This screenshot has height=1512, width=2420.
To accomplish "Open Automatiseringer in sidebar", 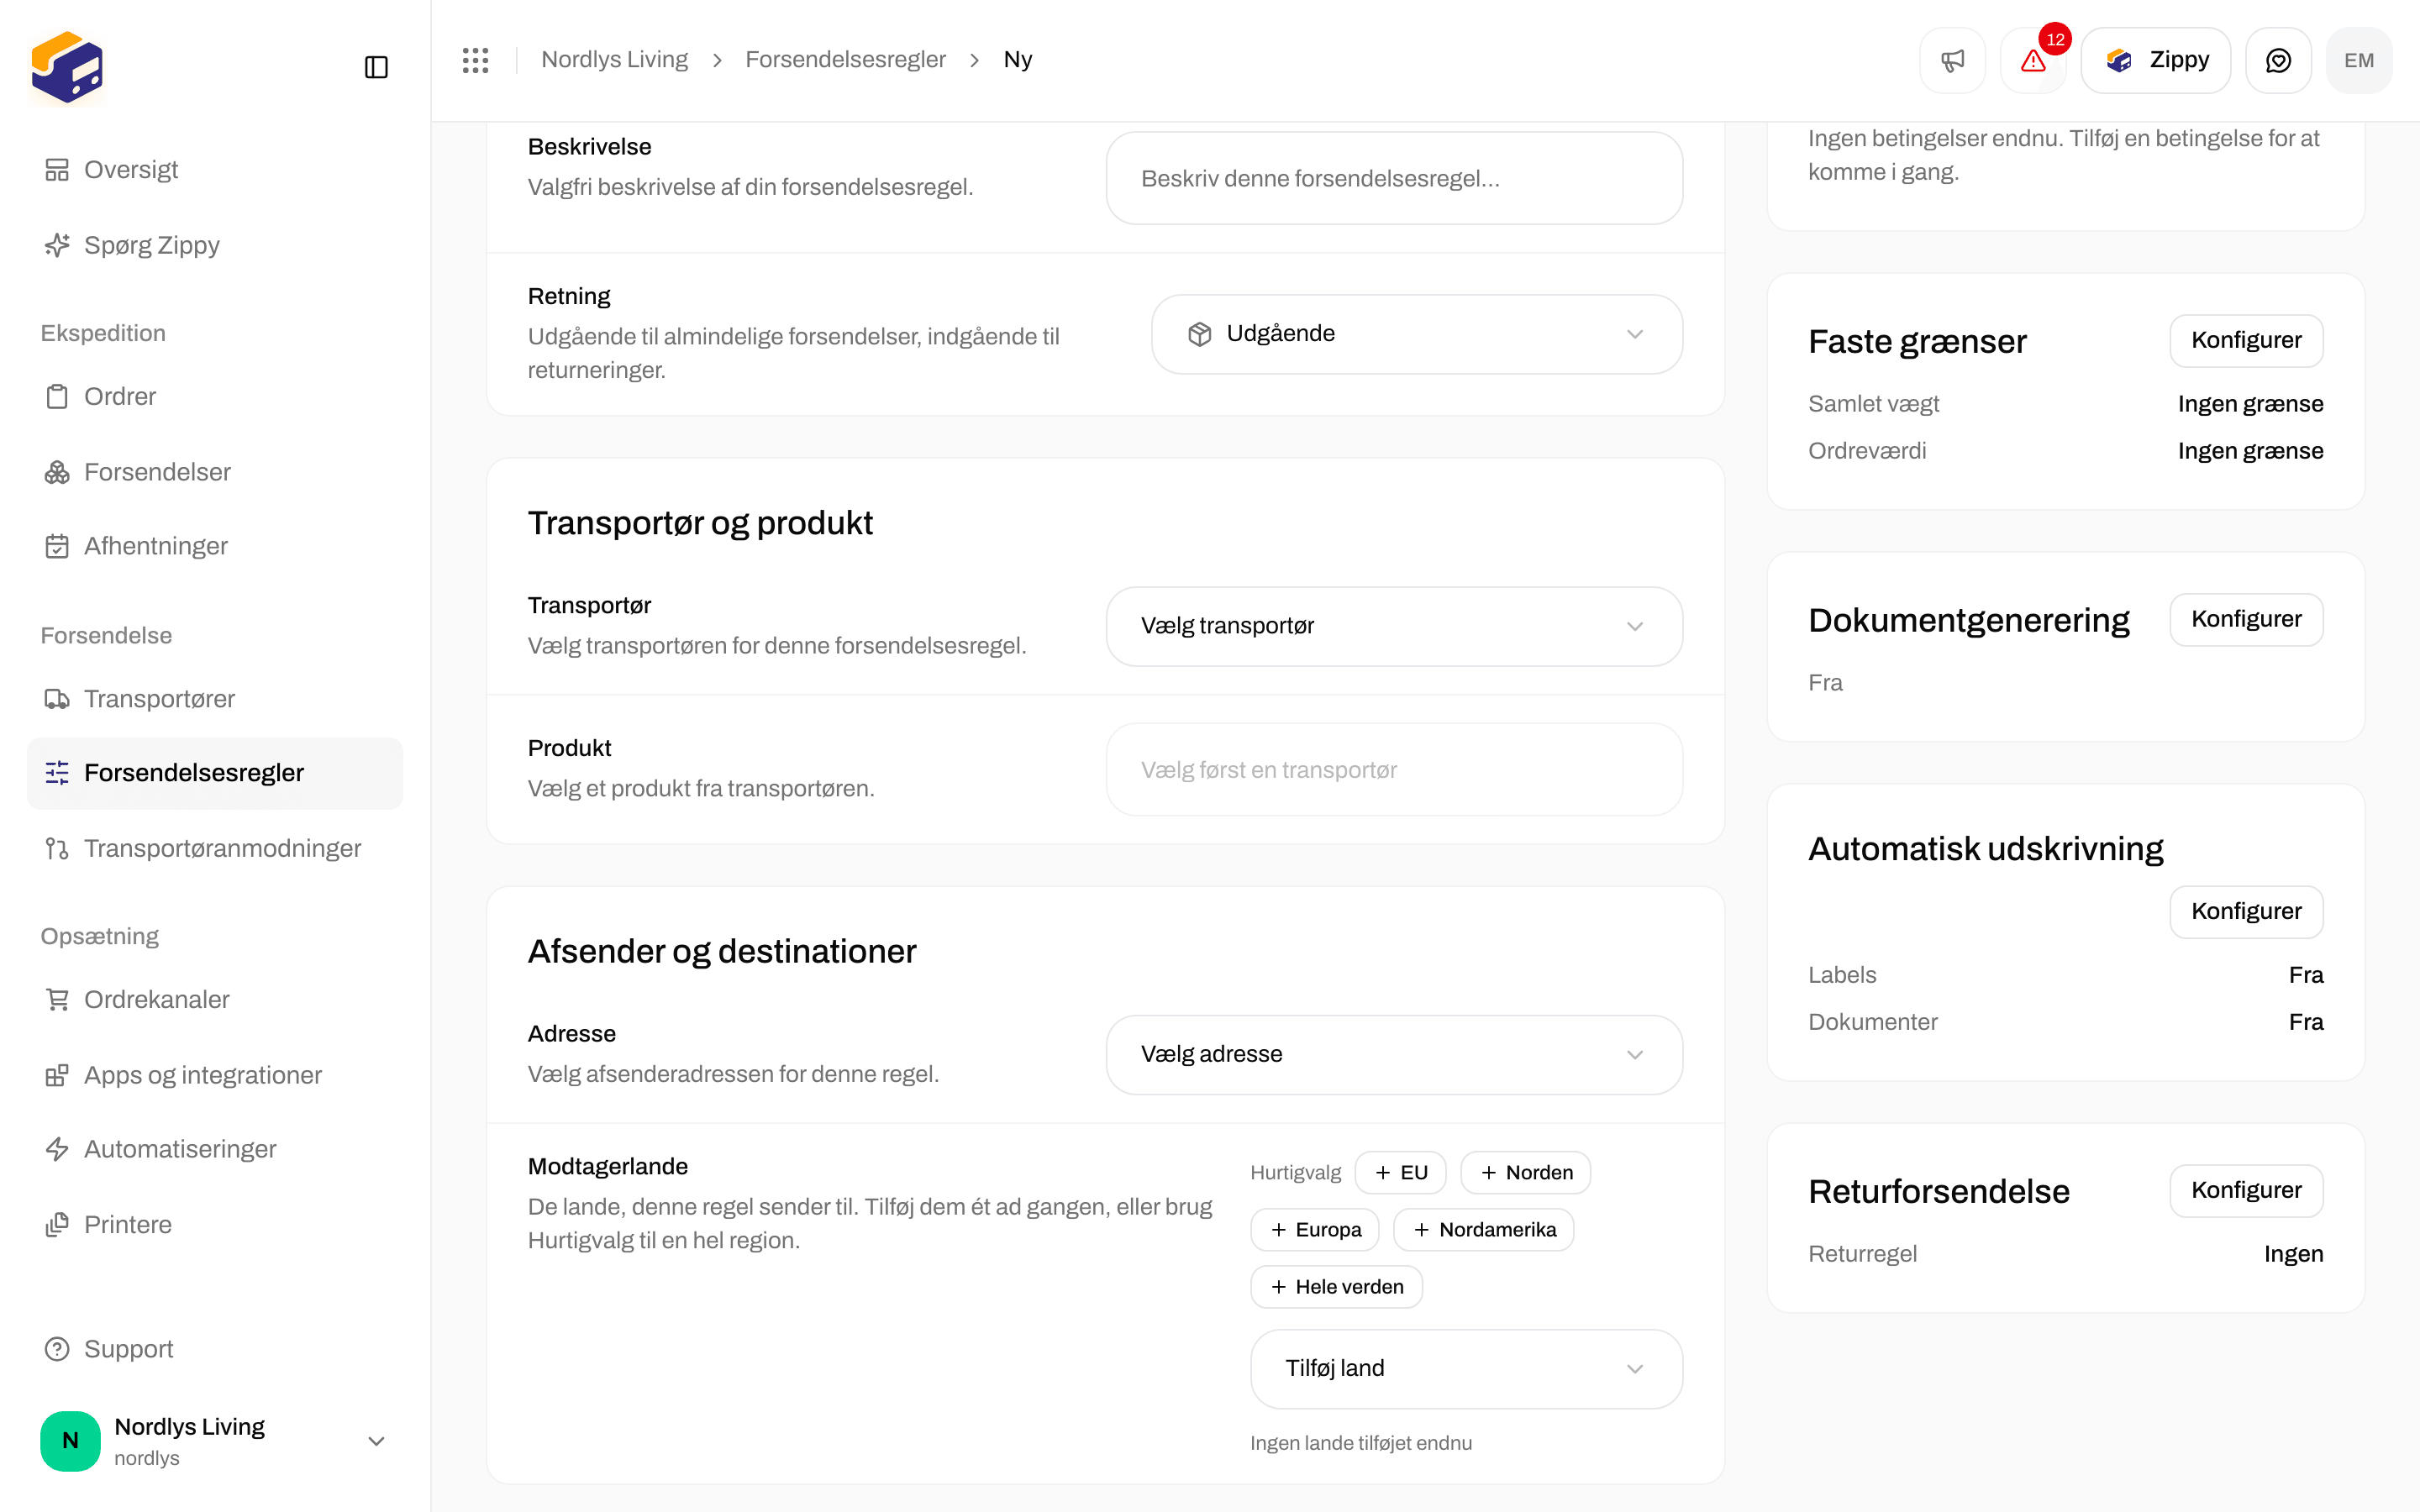I will tap(215, 1149).
